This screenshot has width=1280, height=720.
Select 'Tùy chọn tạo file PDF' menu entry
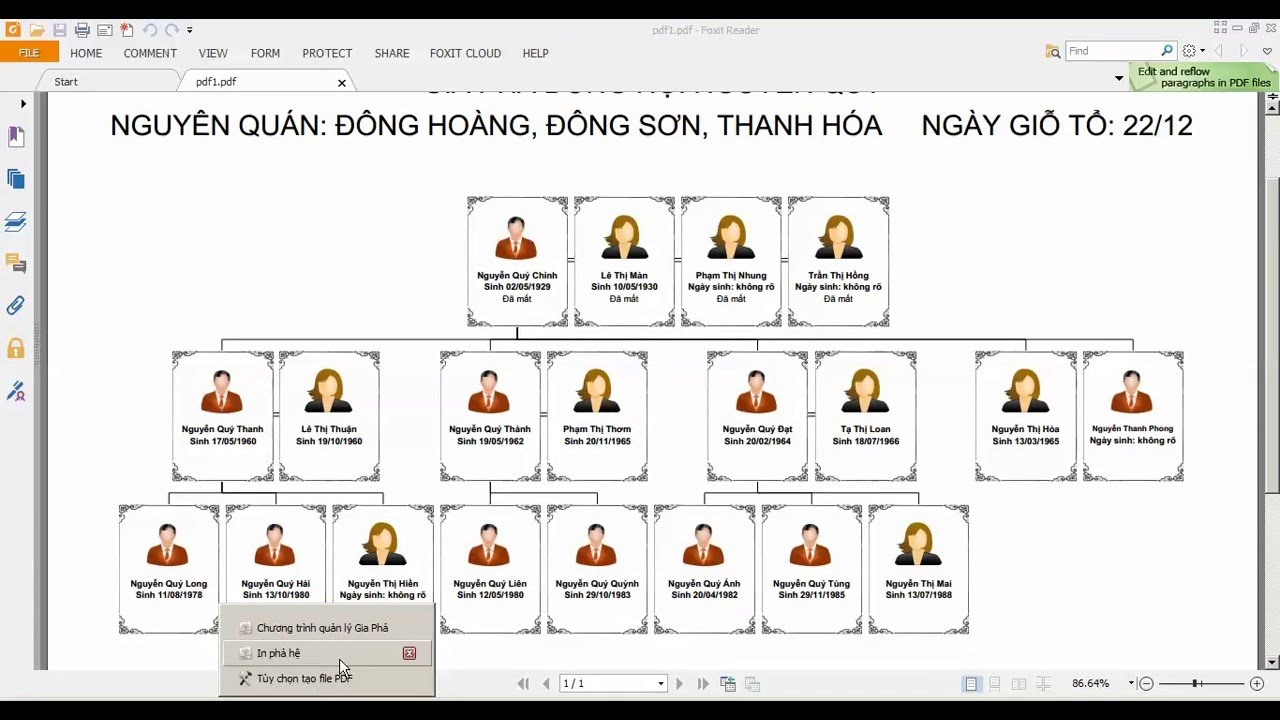tap(328, 678)
